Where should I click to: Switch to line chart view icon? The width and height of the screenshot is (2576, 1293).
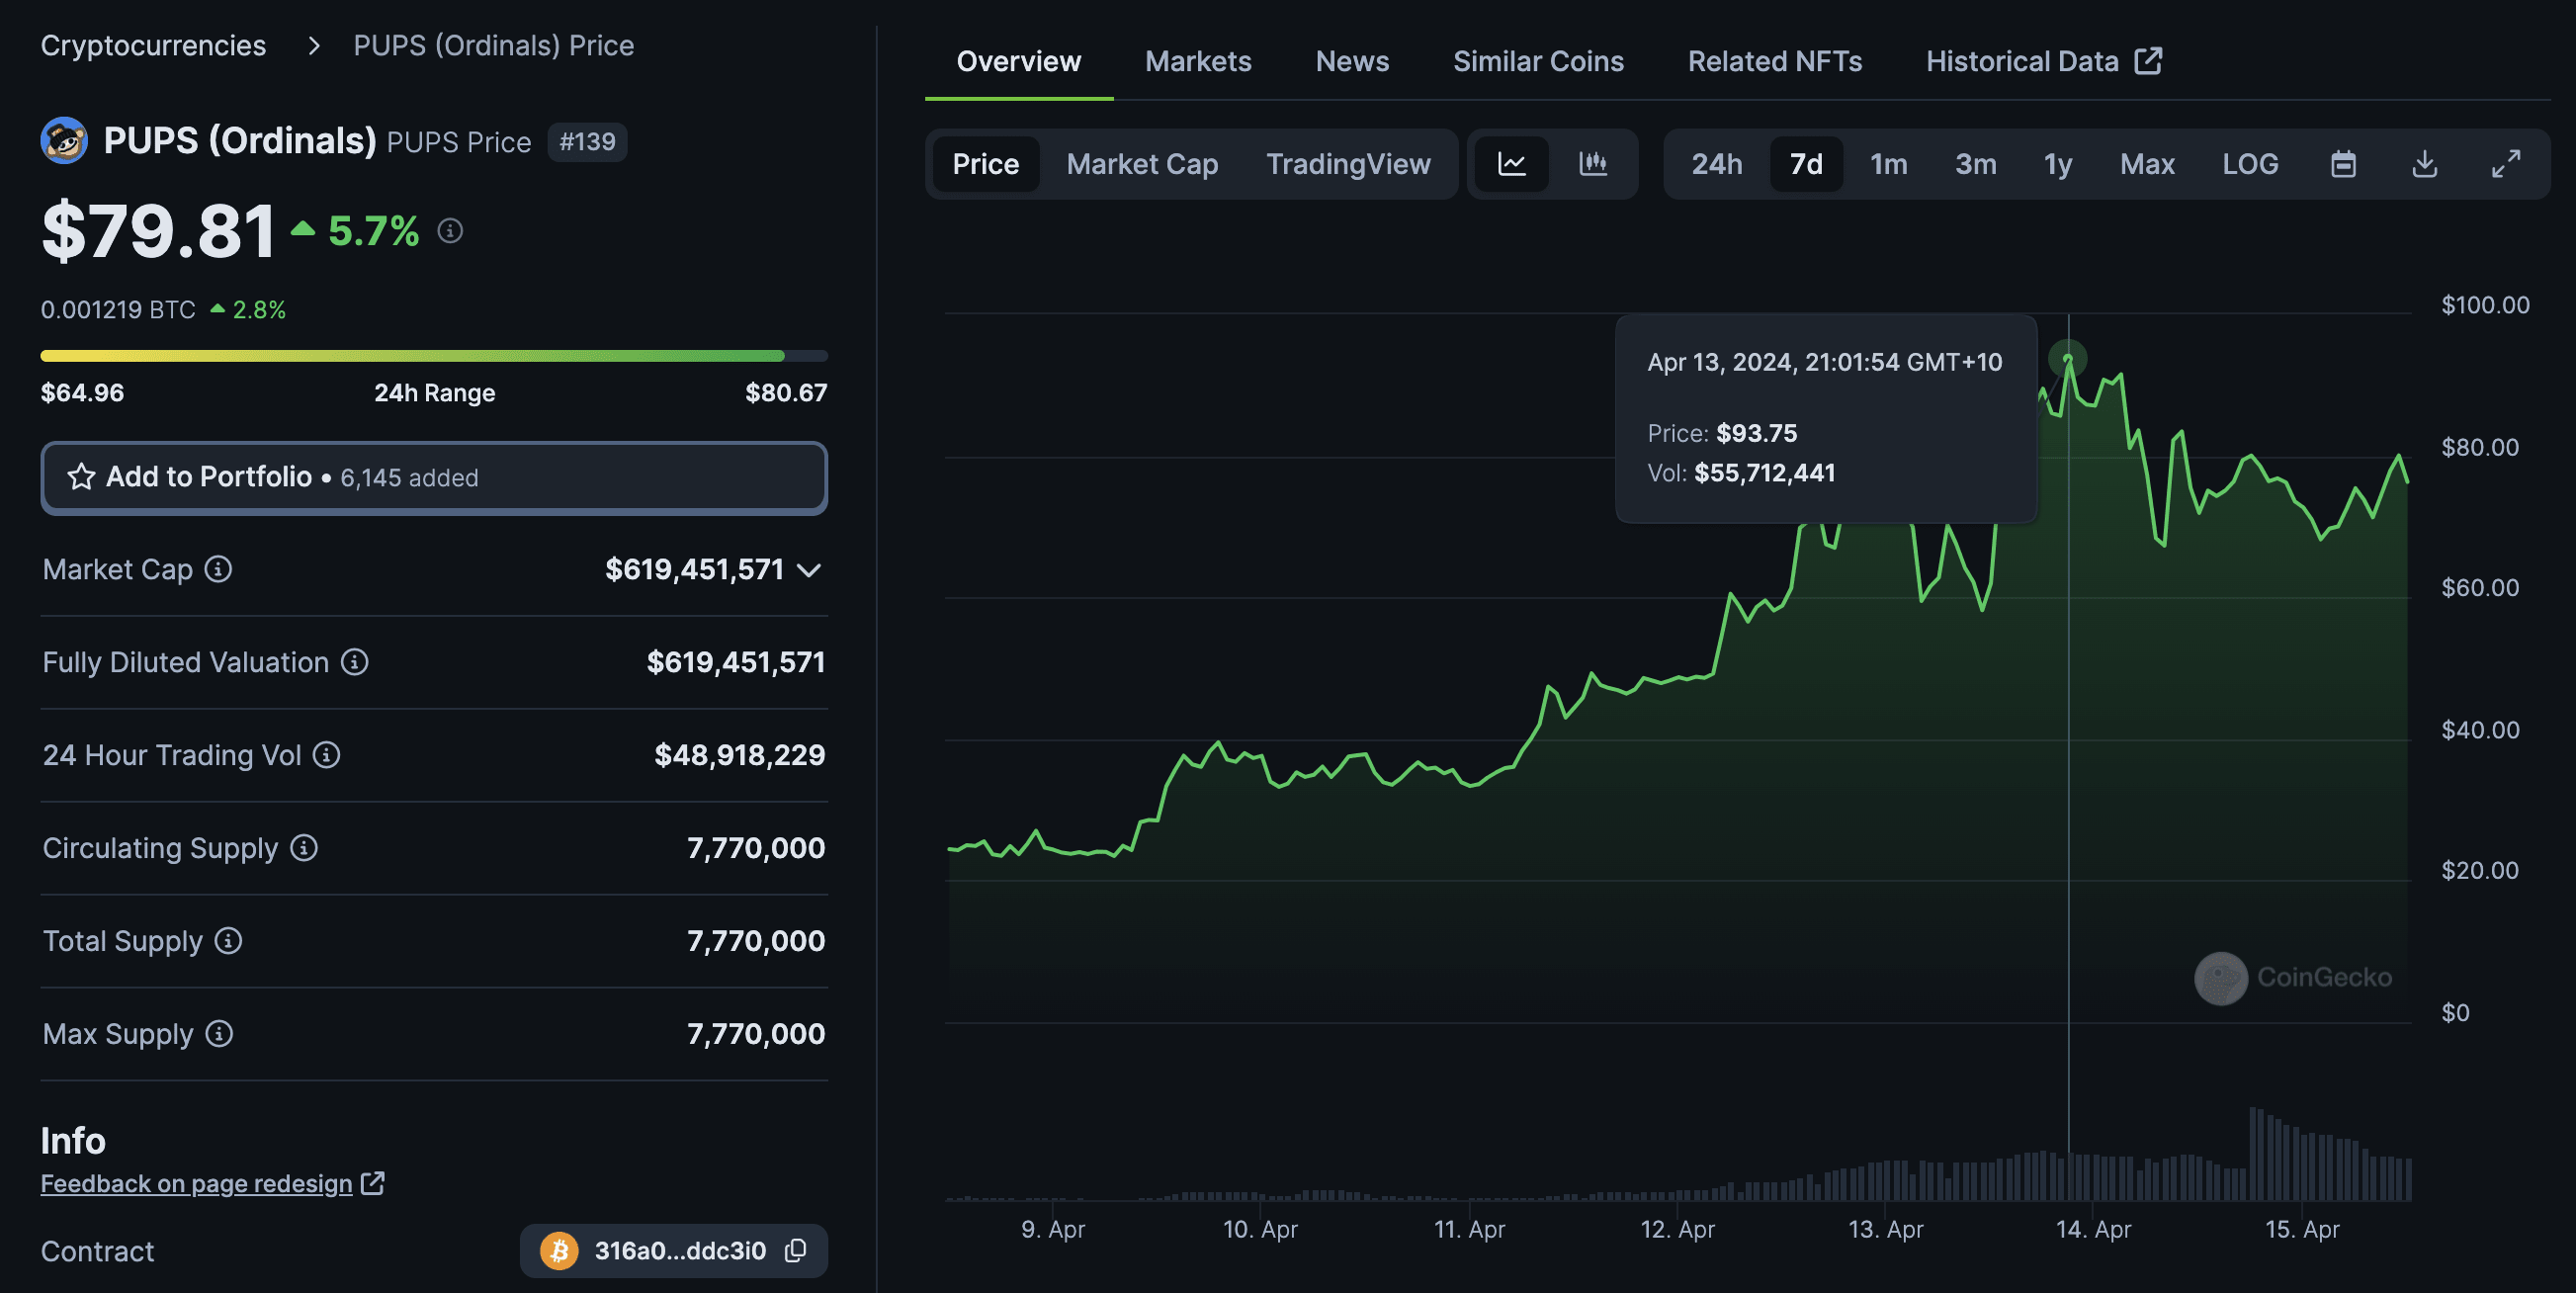pos(1511,164)
